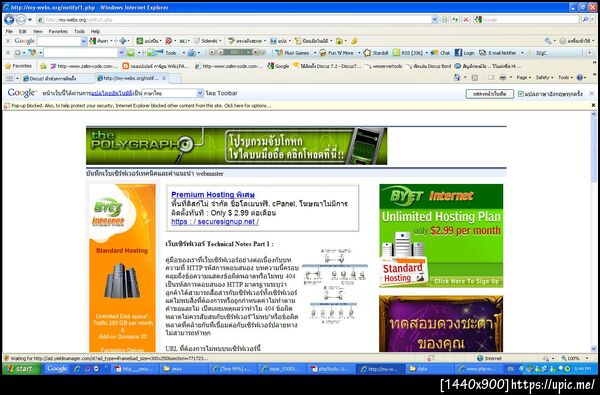Viewport: 600px width, 395px height.
Task: Click the browser Back arrow button
Action: 9,19
